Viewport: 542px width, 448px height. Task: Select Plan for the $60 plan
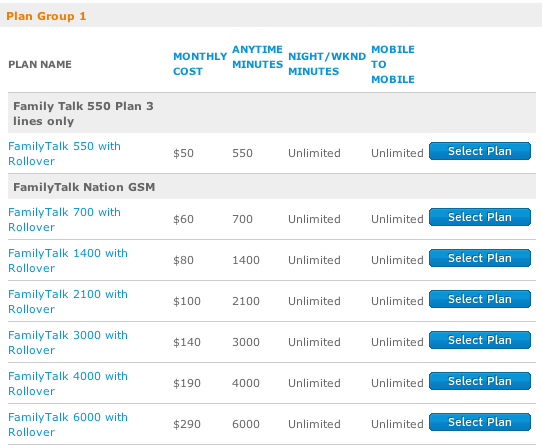pyautogui.click(x=480, y=217)
